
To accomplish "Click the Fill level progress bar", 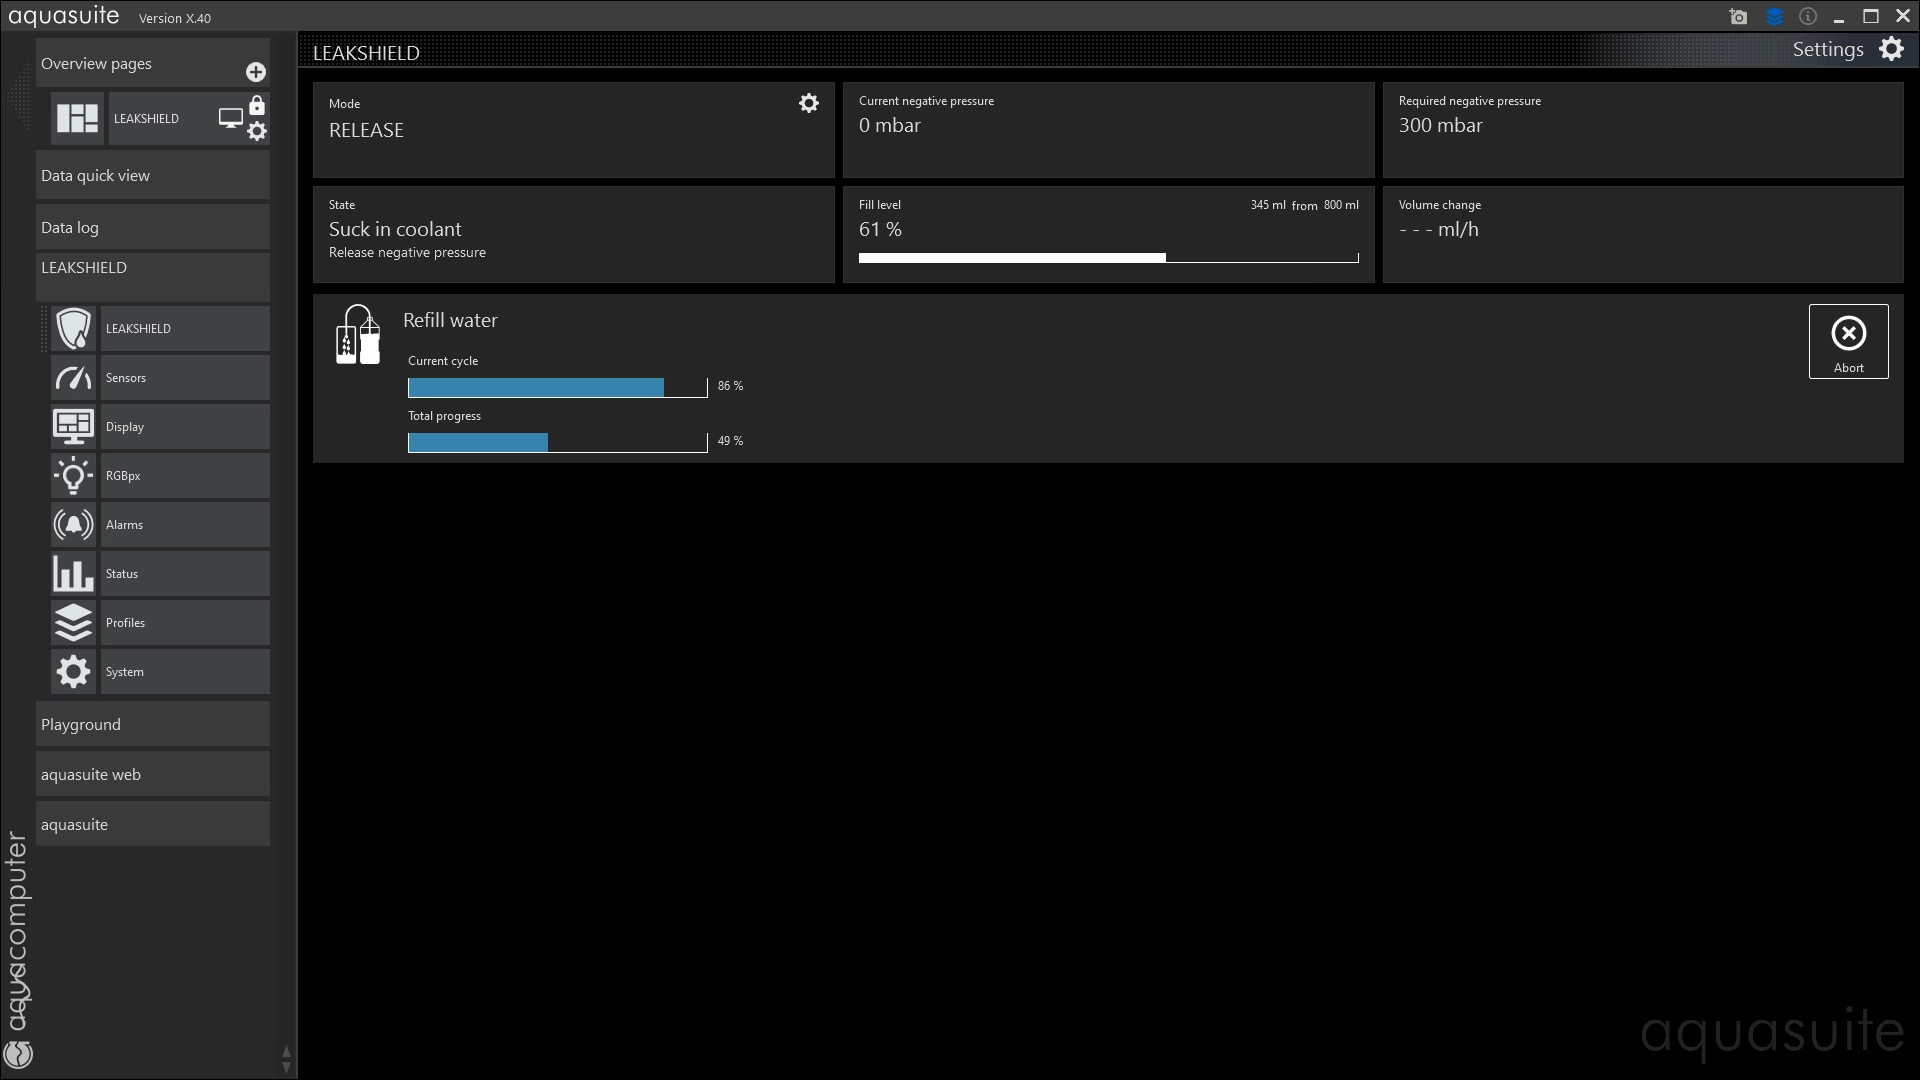I will pyautogui.click(x=1108, y=258).
